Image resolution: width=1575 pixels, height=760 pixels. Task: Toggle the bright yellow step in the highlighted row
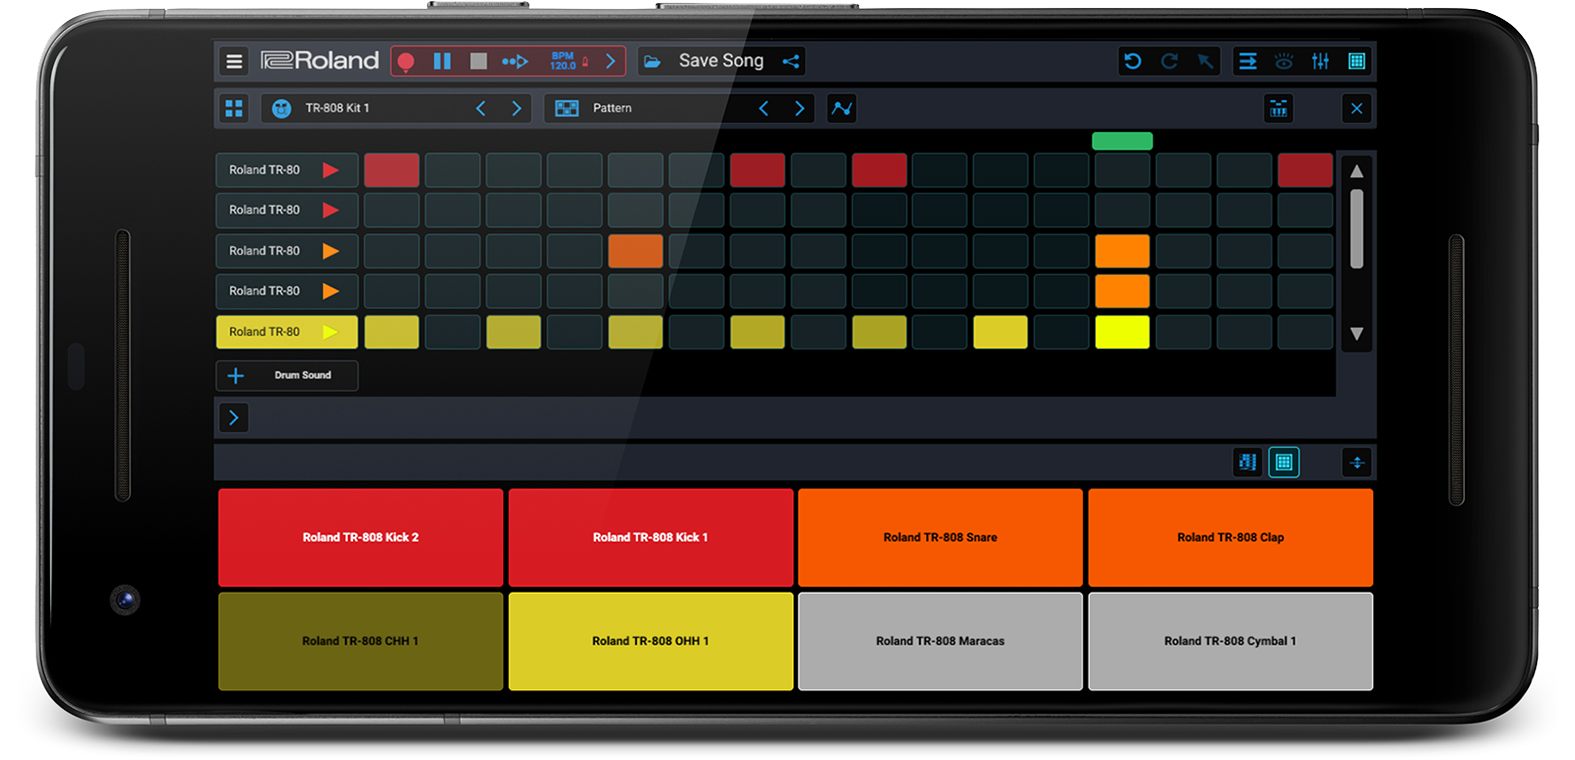(1122, 332)
